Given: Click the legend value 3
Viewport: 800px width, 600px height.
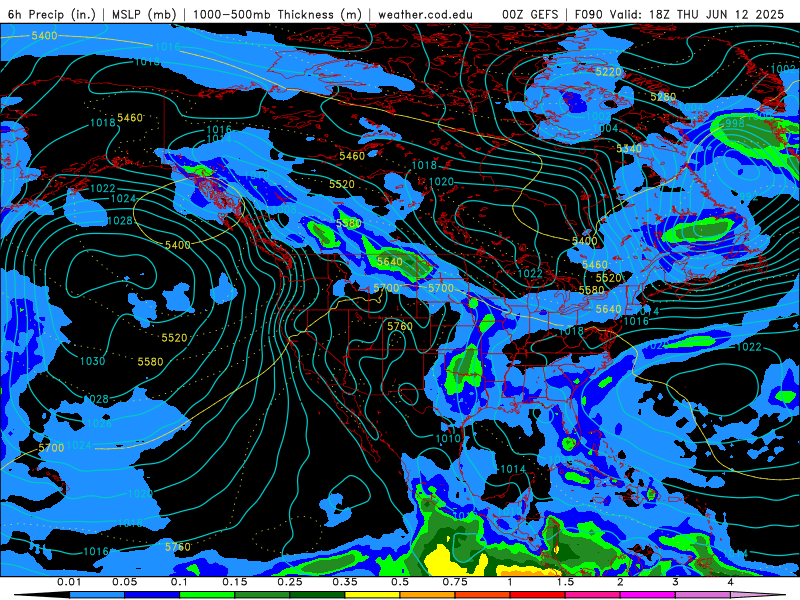Looking at the screenshot, I should pos(675,582).
